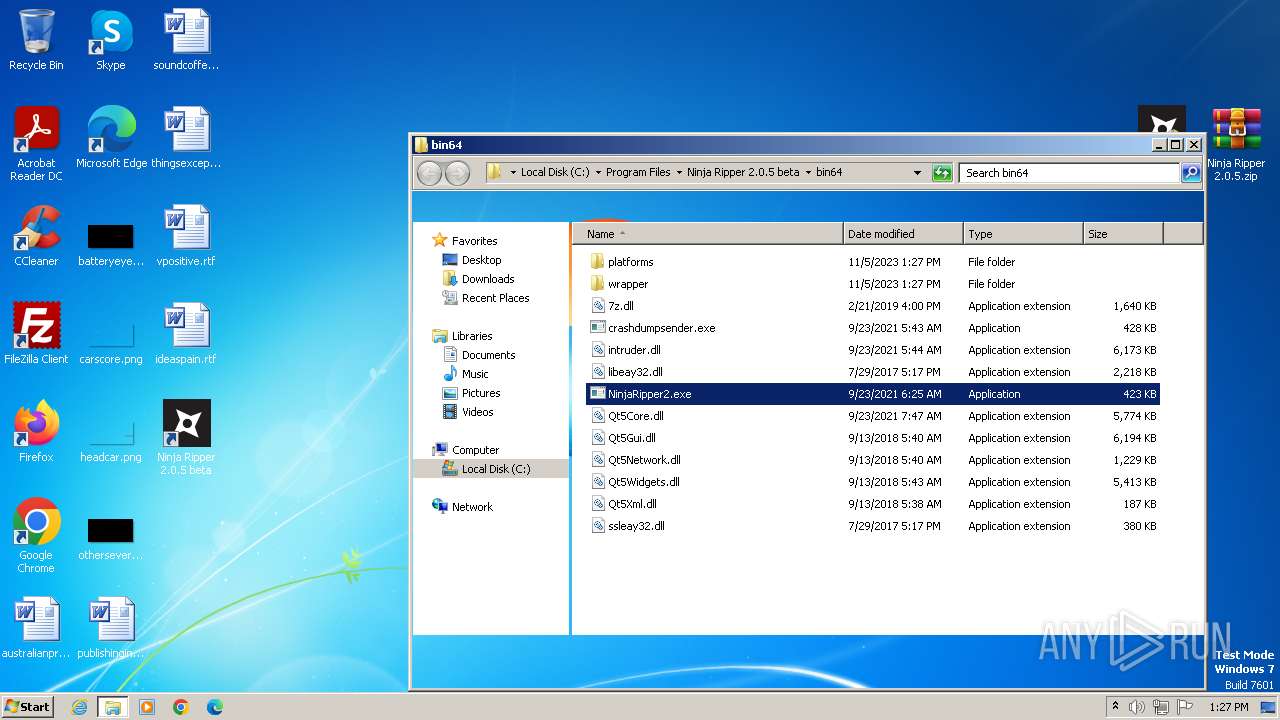Click the taskbar clock

click(x=1228, y=707)
